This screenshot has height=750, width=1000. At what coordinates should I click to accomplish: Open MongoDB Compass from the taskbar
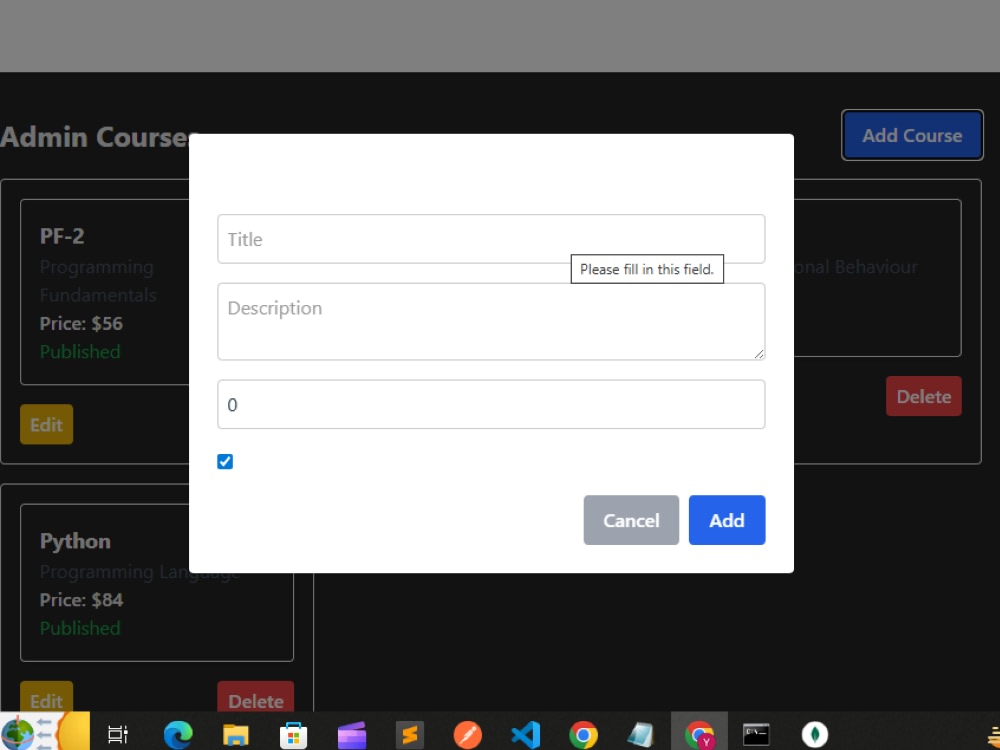click(x=814, y=735)
